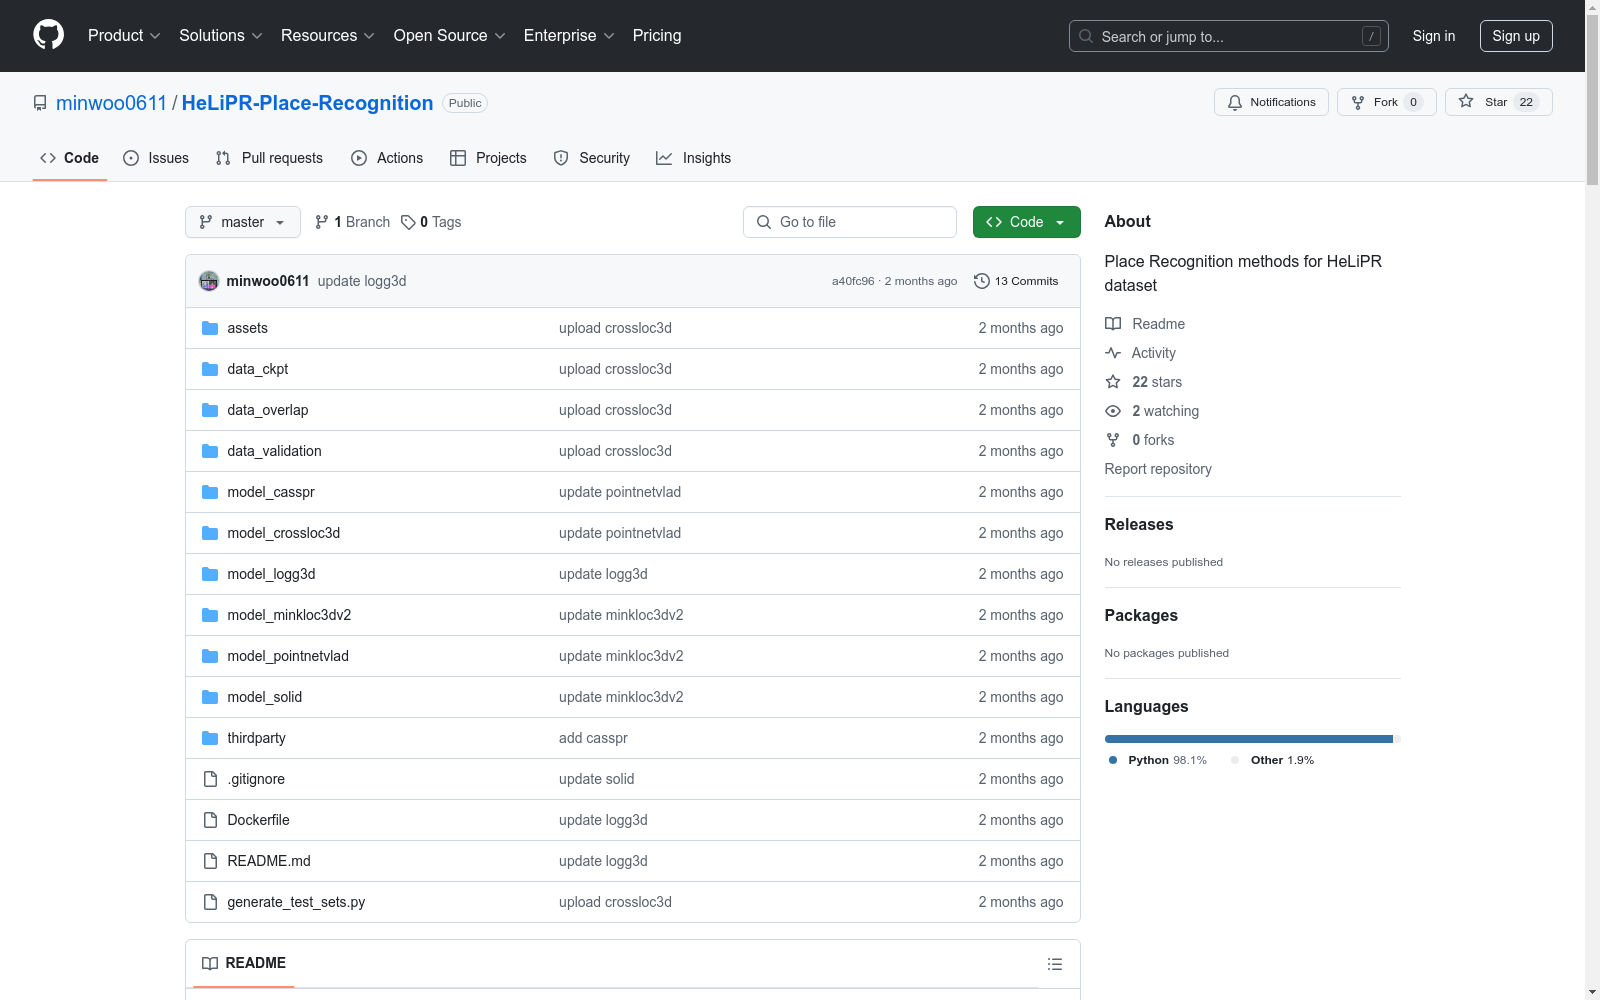The image size is (1600, 1000).
Task: View repository Activity
Action: tap(1140, 353)
